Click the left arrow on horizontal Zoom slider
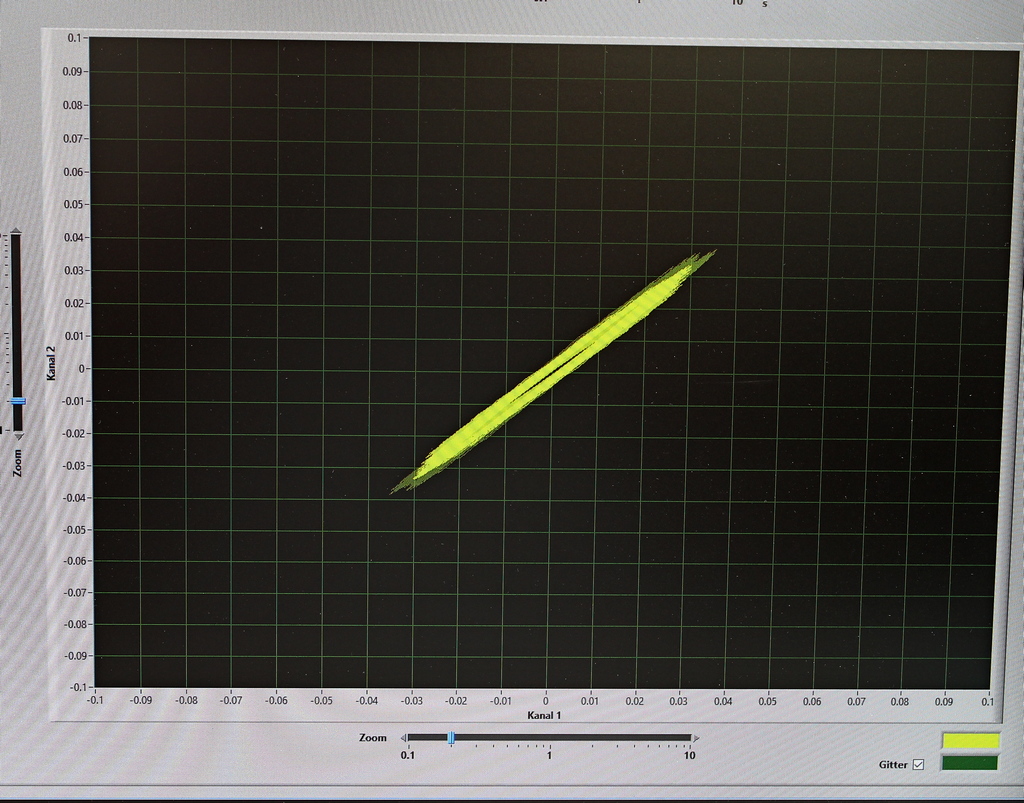 [x=404, y=738]
